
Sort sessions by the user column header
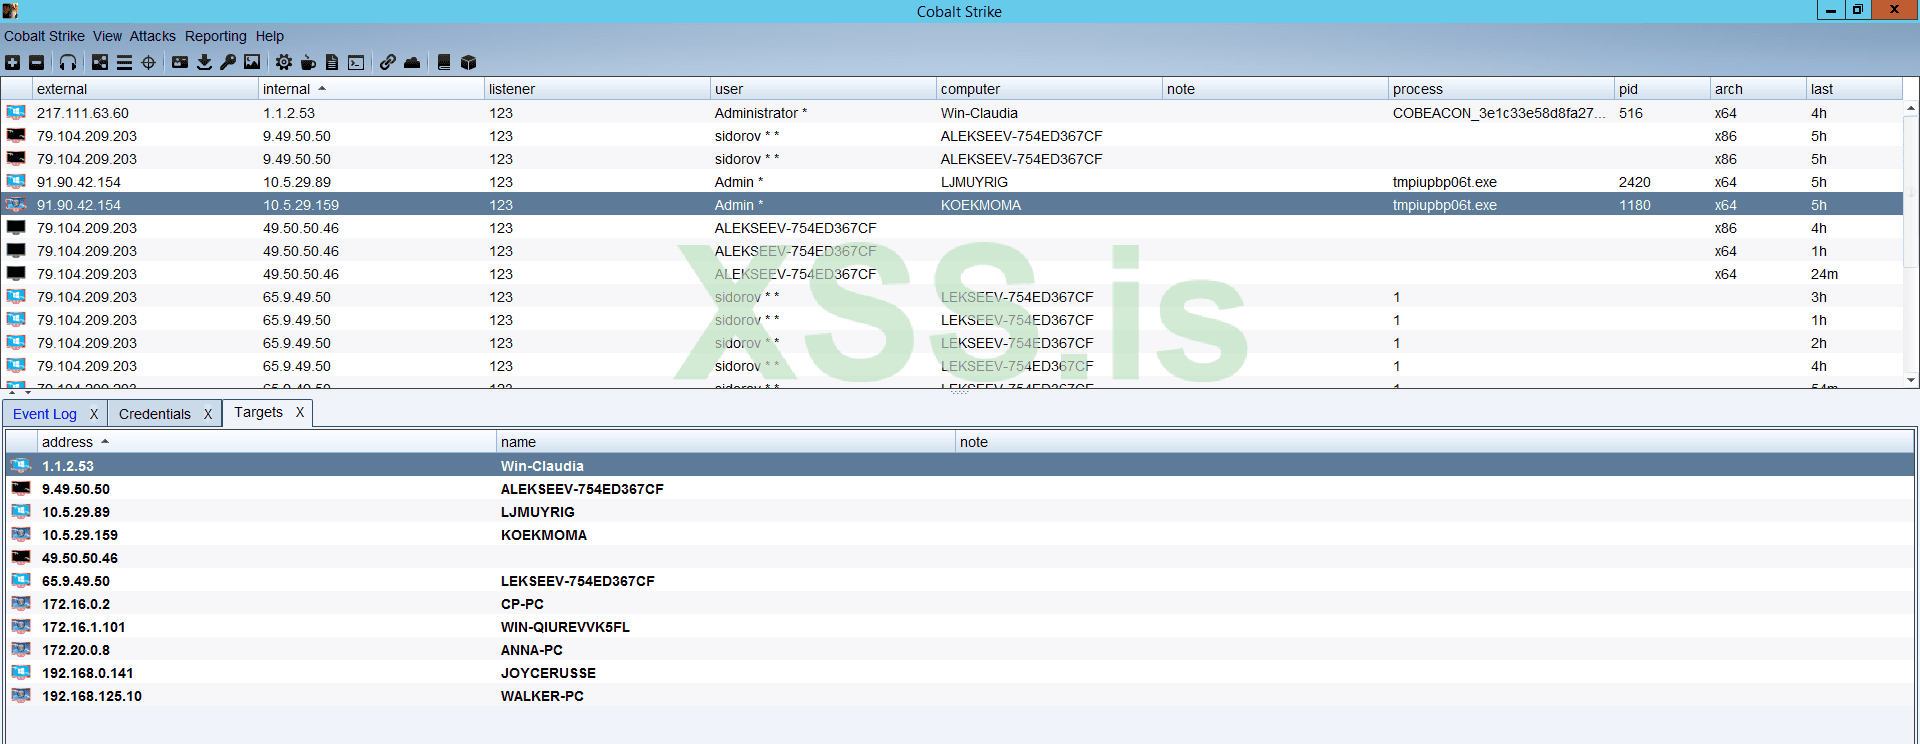(823, 89)
